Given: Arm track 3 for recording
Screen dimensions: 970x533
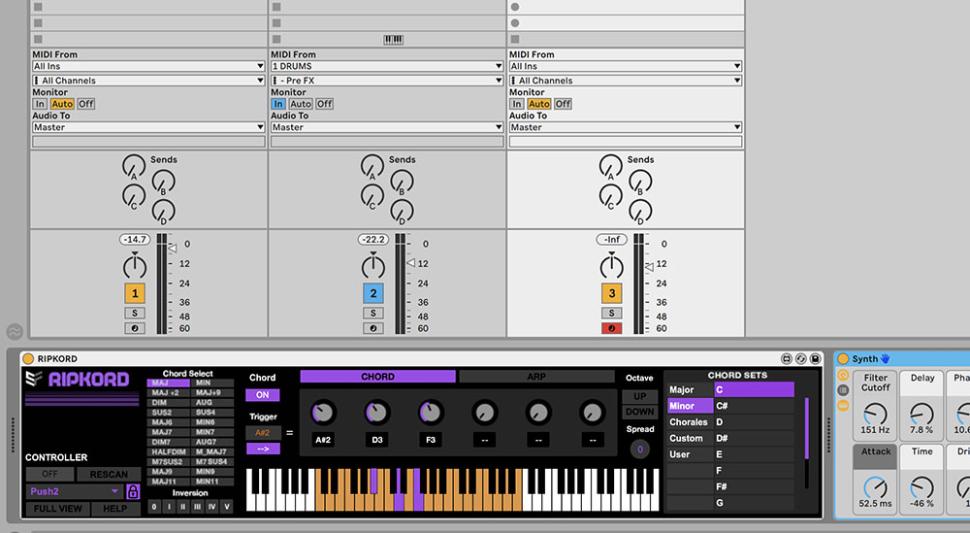Looking at the screenshot, I should click(611, 328).
